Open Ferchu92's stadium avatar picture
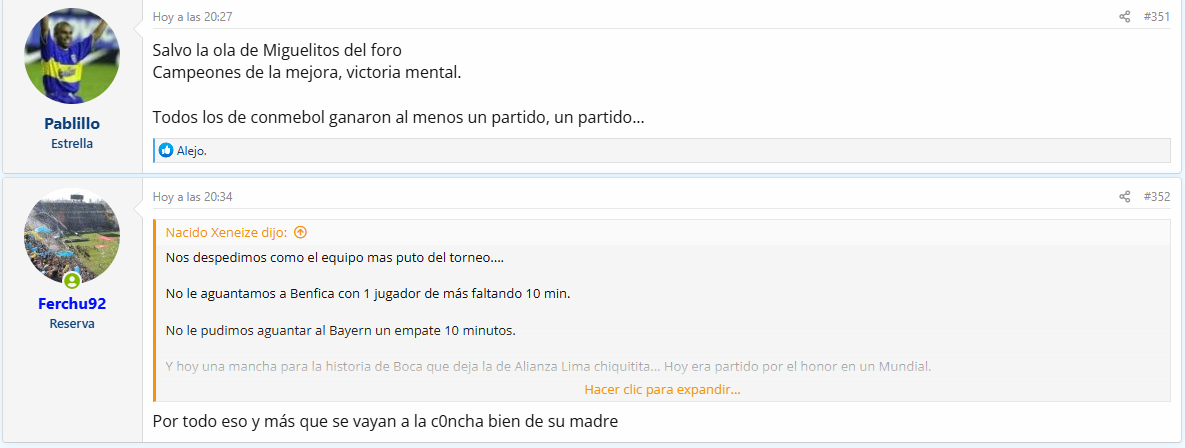 [x=72, y=236]
